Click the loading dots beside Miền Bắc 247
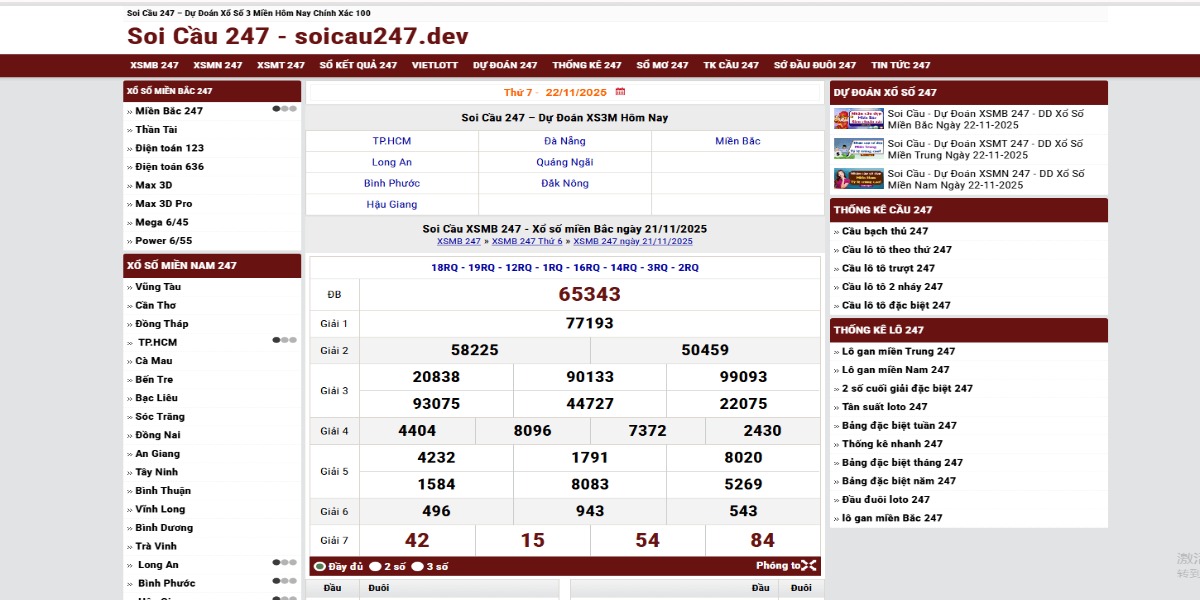This screenshot has width=1200, height=600. click(x=284, y=109)
